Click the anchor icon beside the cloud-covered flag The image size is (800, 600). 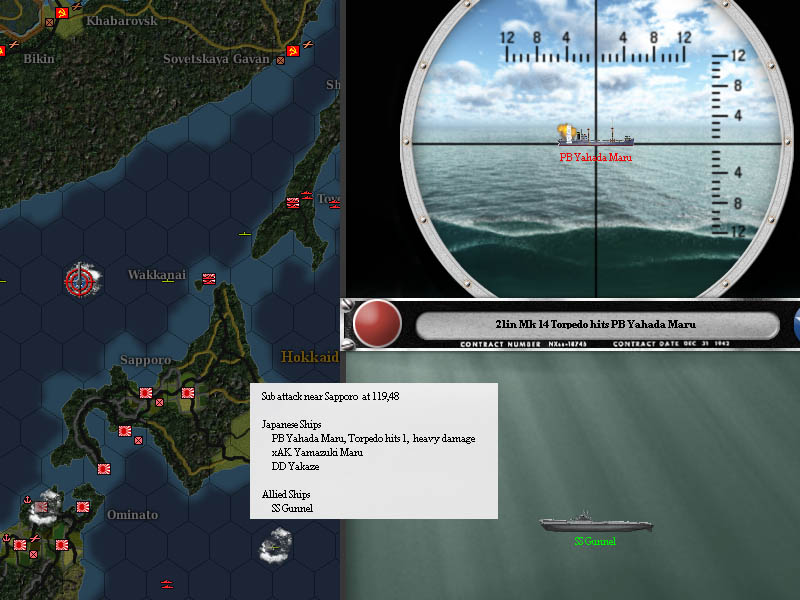click(x=28, y=499)
